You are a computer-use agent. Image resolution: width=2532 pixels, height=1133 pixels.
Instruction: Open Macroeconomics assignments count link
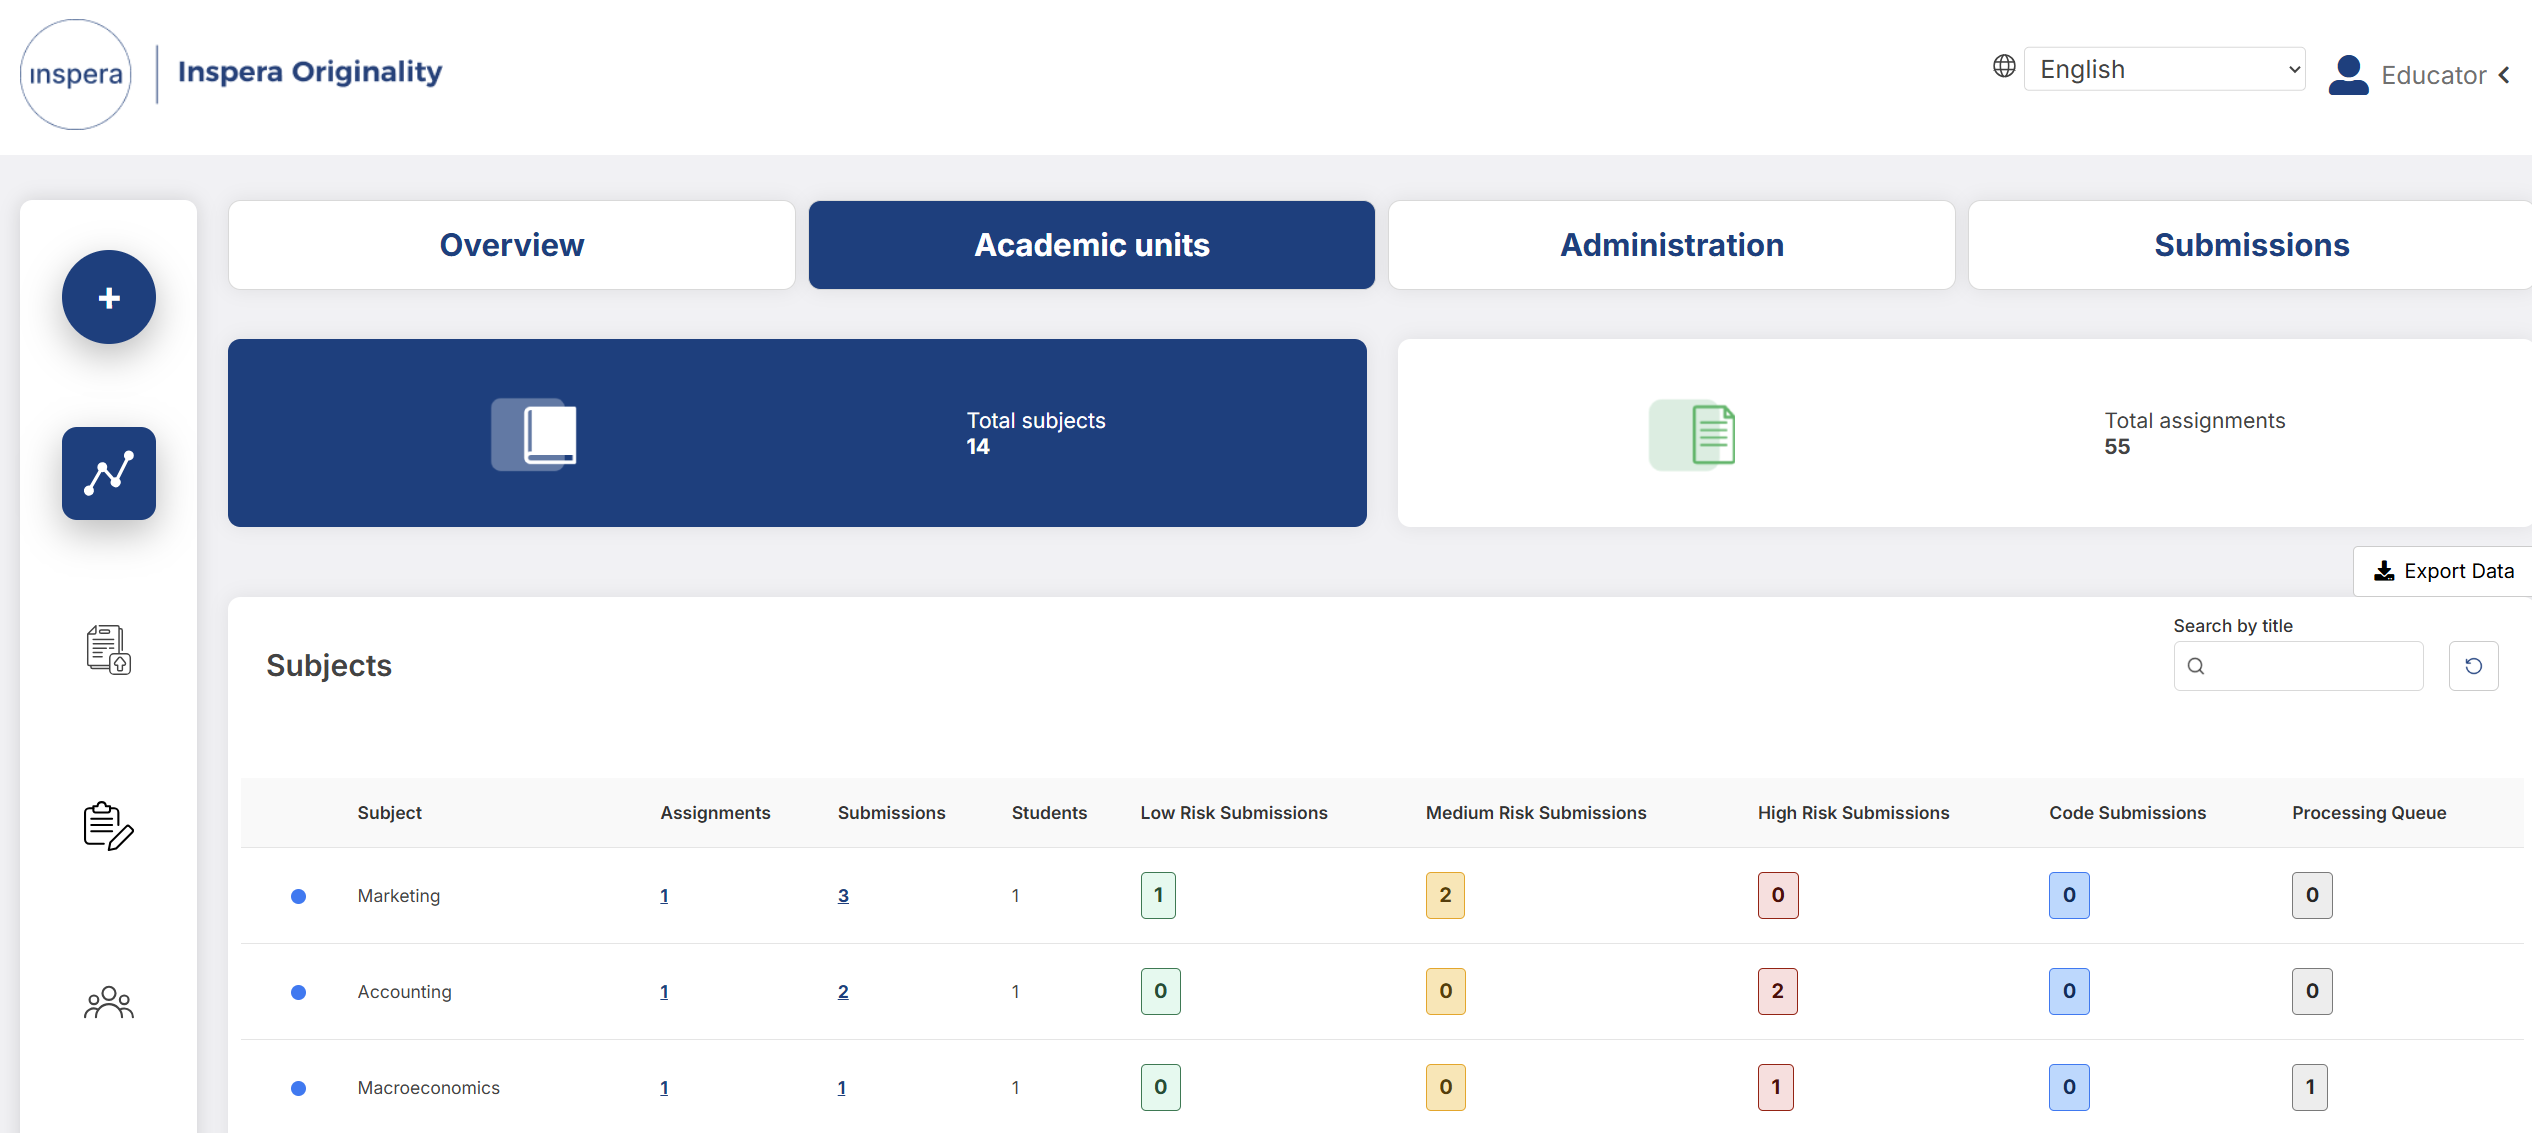pos(664,1088)
